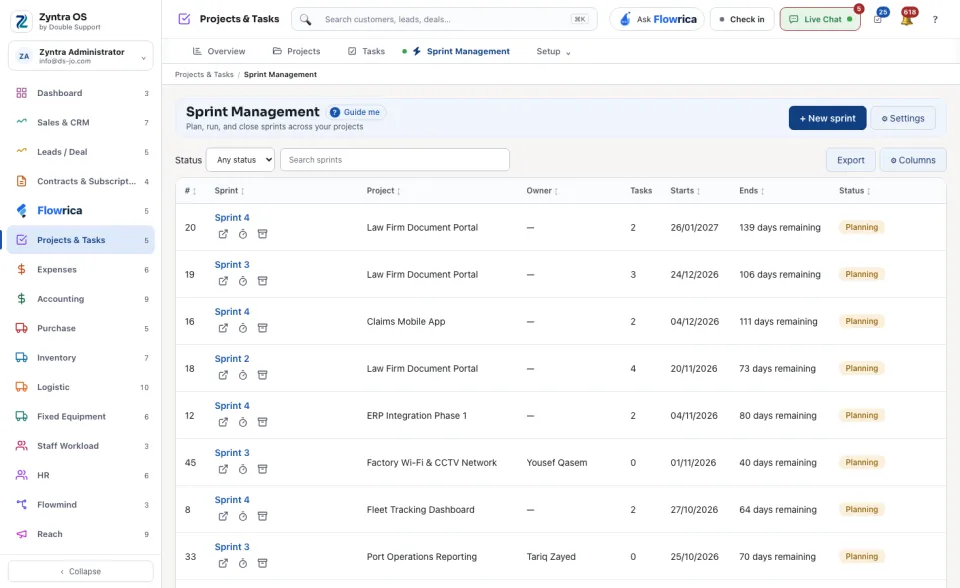Viewport: 960px width, 588px height.
Task: Open HR module in sidebar
Action: pyautogui.click(x=81, y=475)
